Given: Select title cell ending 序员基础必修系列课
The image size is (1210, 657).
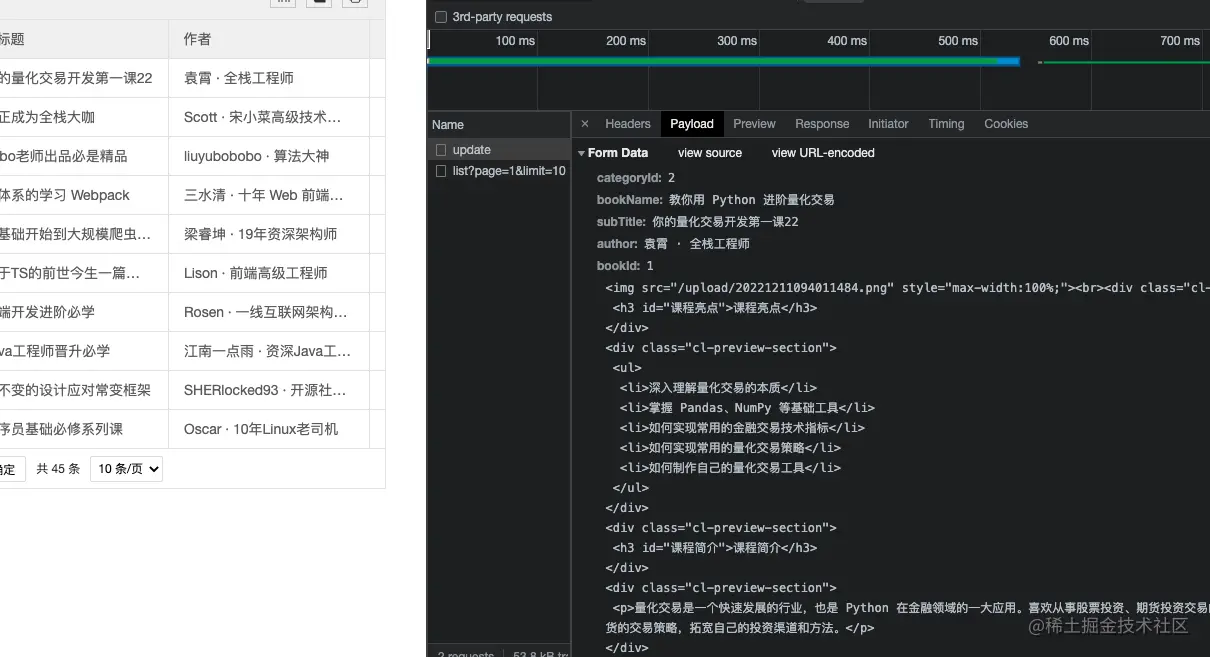Looking at the screenshot, I should pos(84,429).
